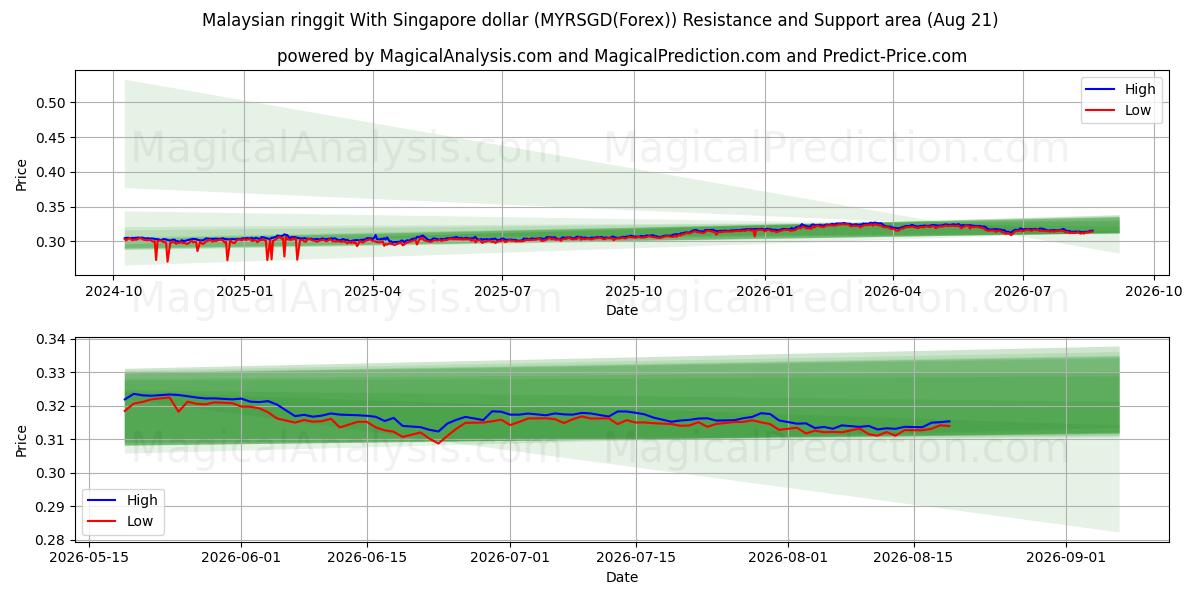Click the 0.34 tick on the bottom chart's price axis
The width and height of the screenshot is (1200, 600).
[52, 340]
